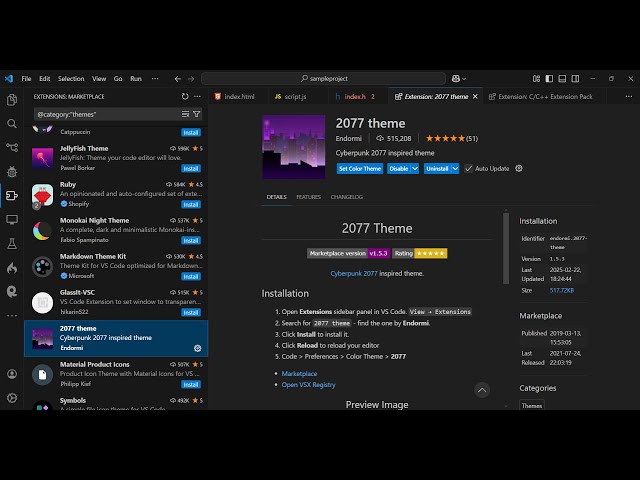Click the Search icon in activity bar

(12, 124)
